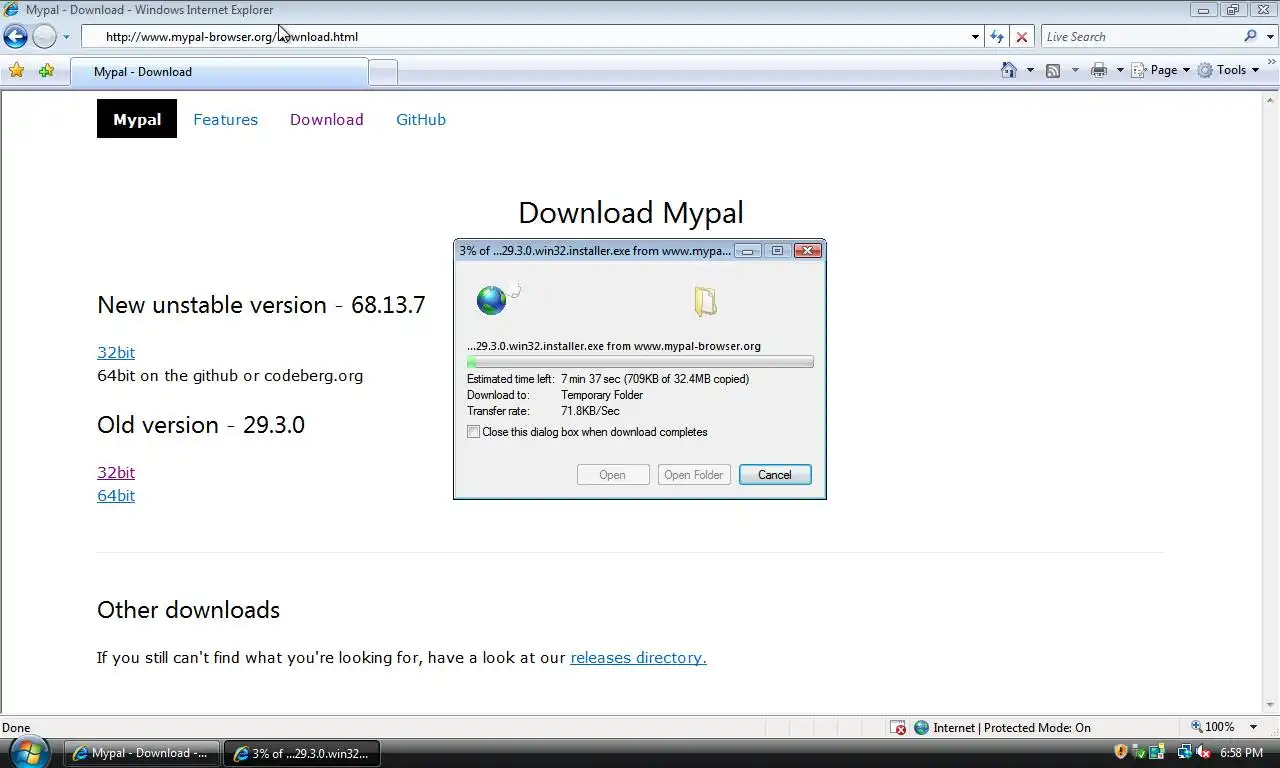Screen dimensions: 1280x768
Task: Click the Mypal logo link
Action: [137, 119]
